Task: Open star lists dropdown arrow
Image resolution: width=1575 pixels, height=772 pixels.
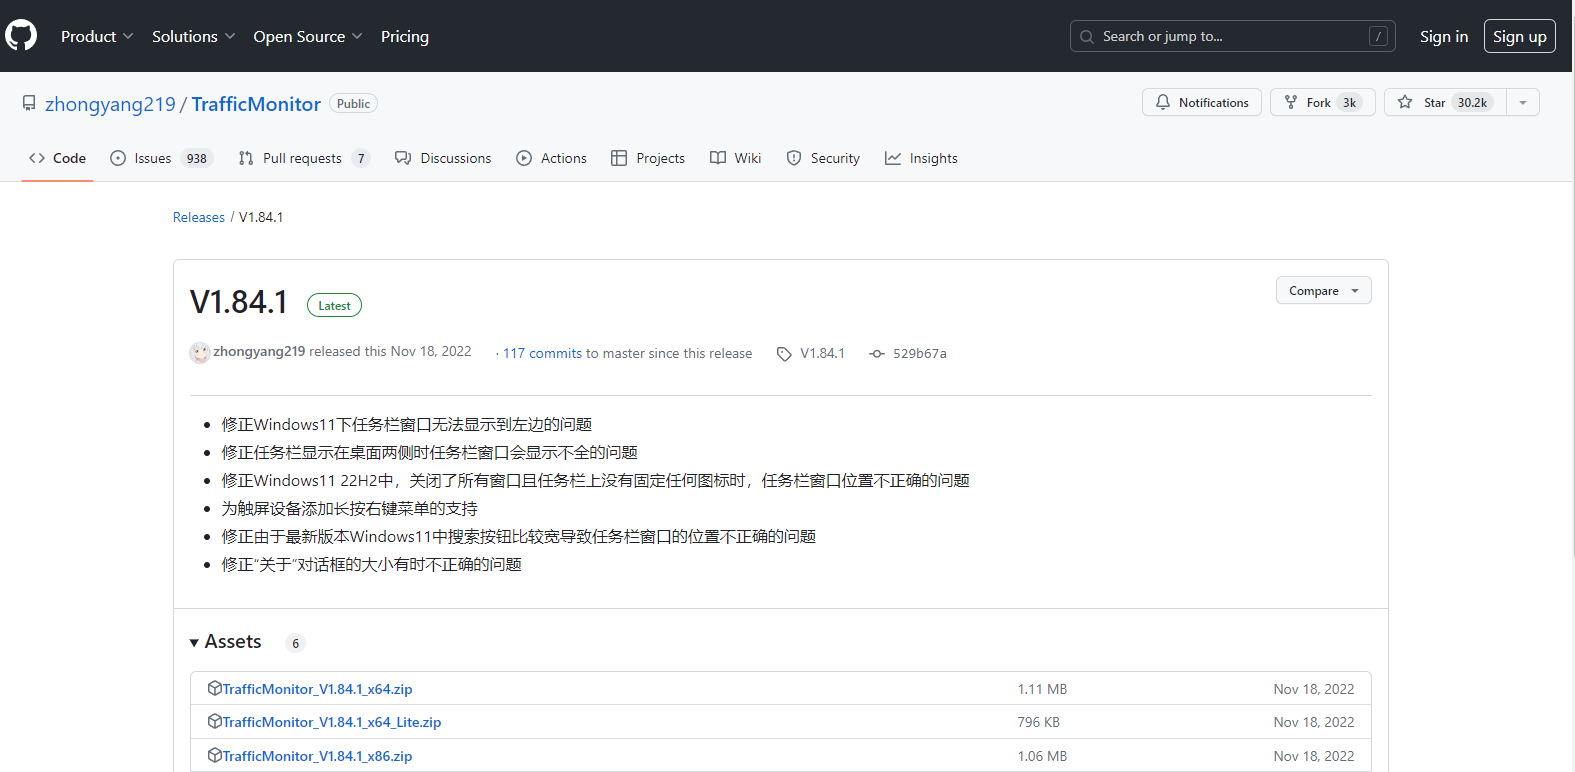Action: [1522, 102]
